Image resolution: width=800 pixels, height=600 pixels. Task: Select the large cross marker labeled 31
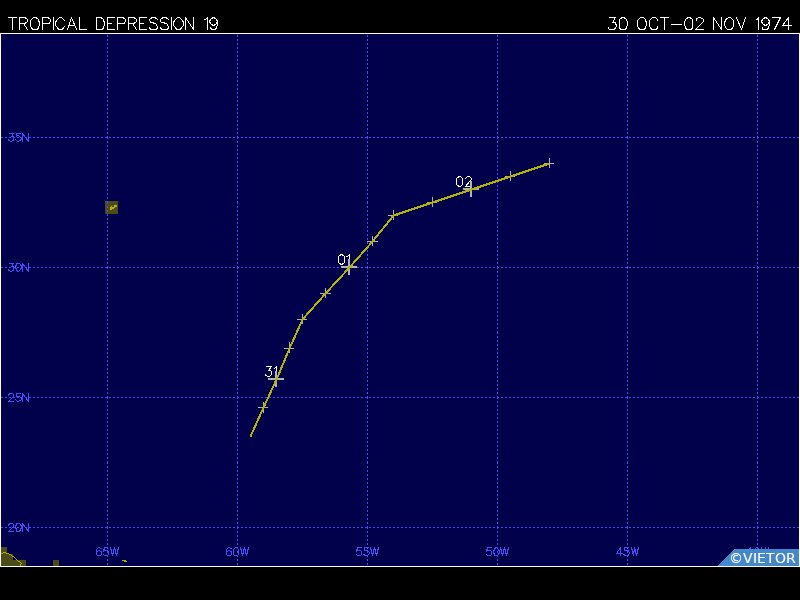[276, 379]
